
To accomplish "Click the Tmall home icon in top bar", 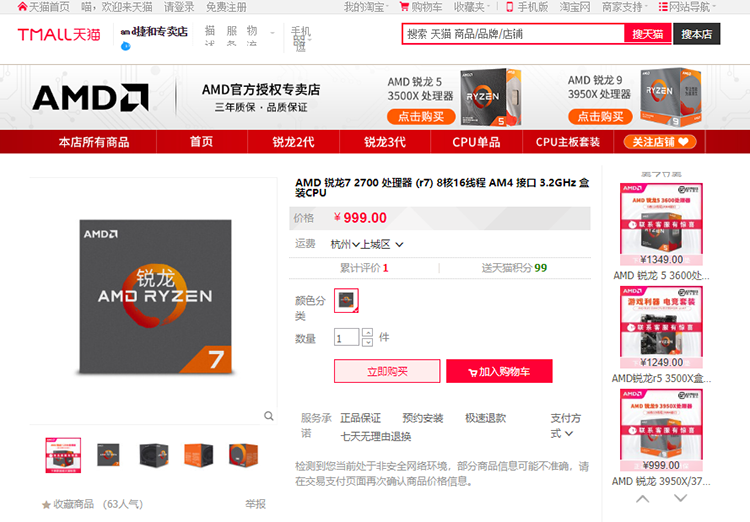I will [22, 7].
